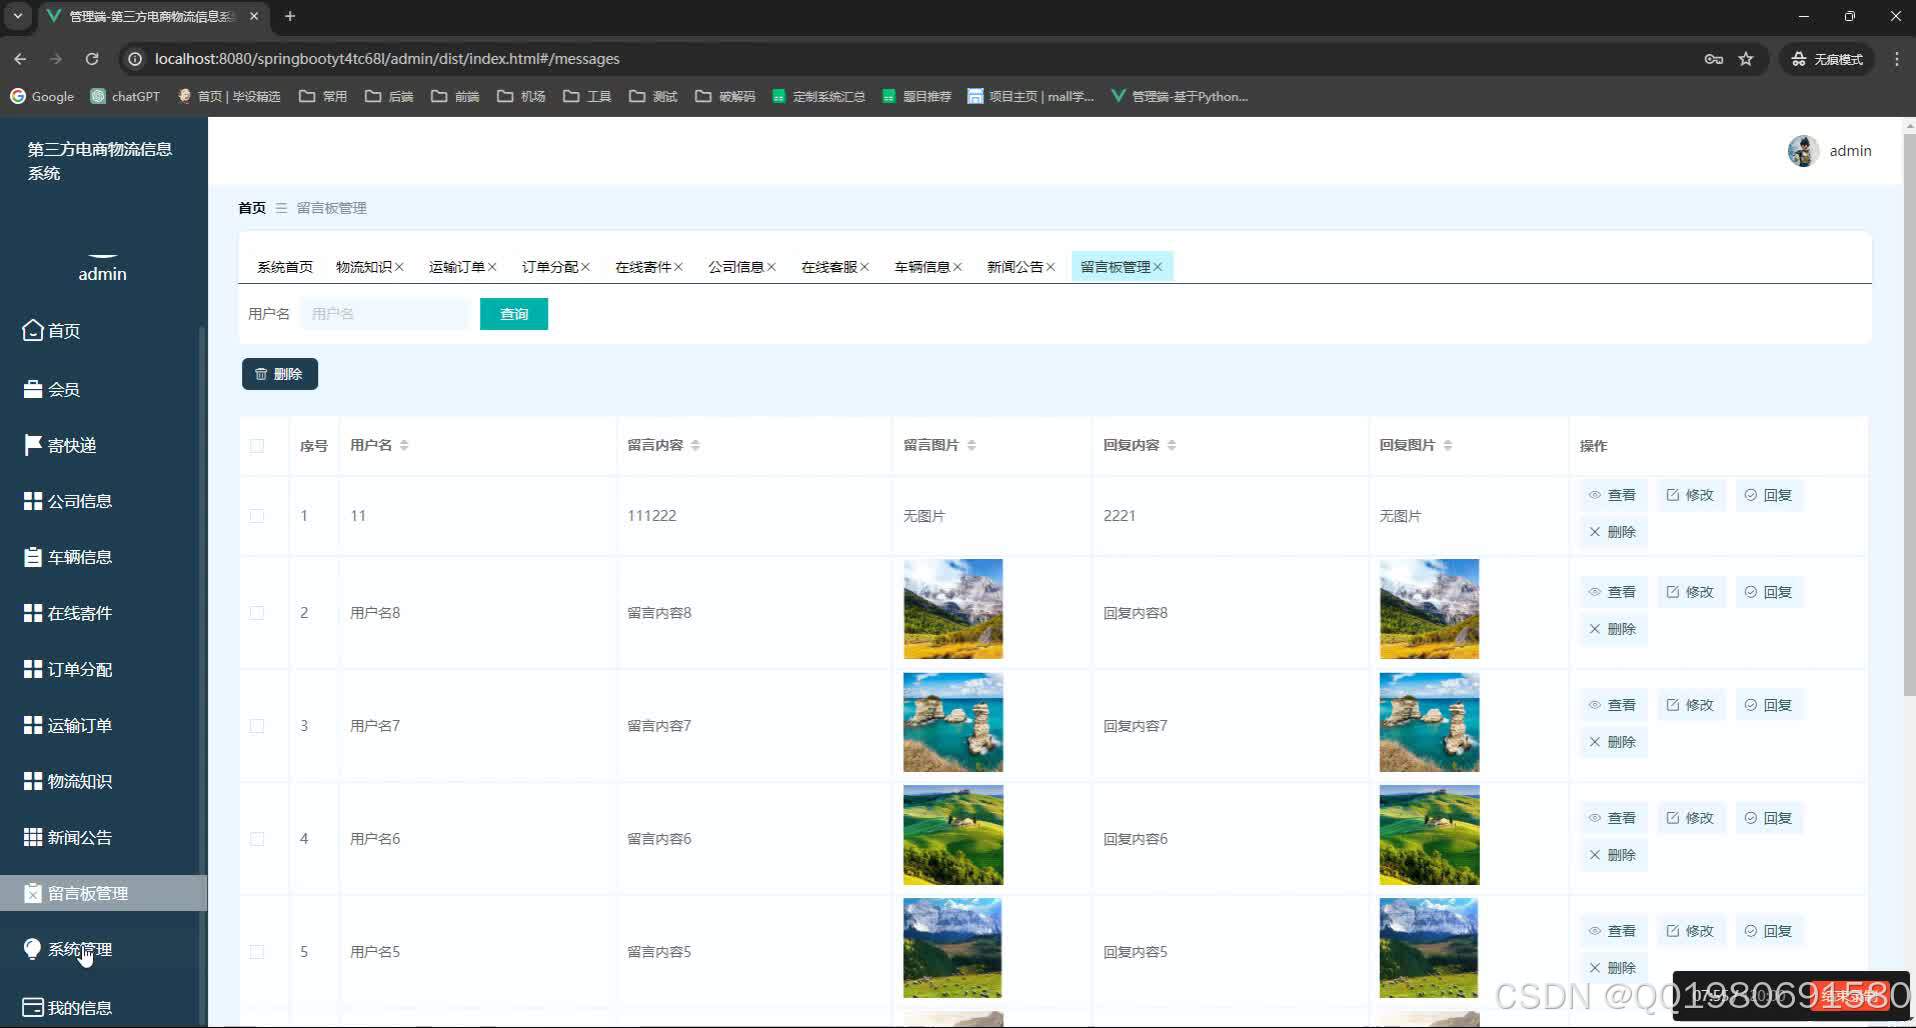The width and height of the screenshot is (1916, 1028).
Task: Open 在线寄件 sidebar menu
Action: (68, 613)
